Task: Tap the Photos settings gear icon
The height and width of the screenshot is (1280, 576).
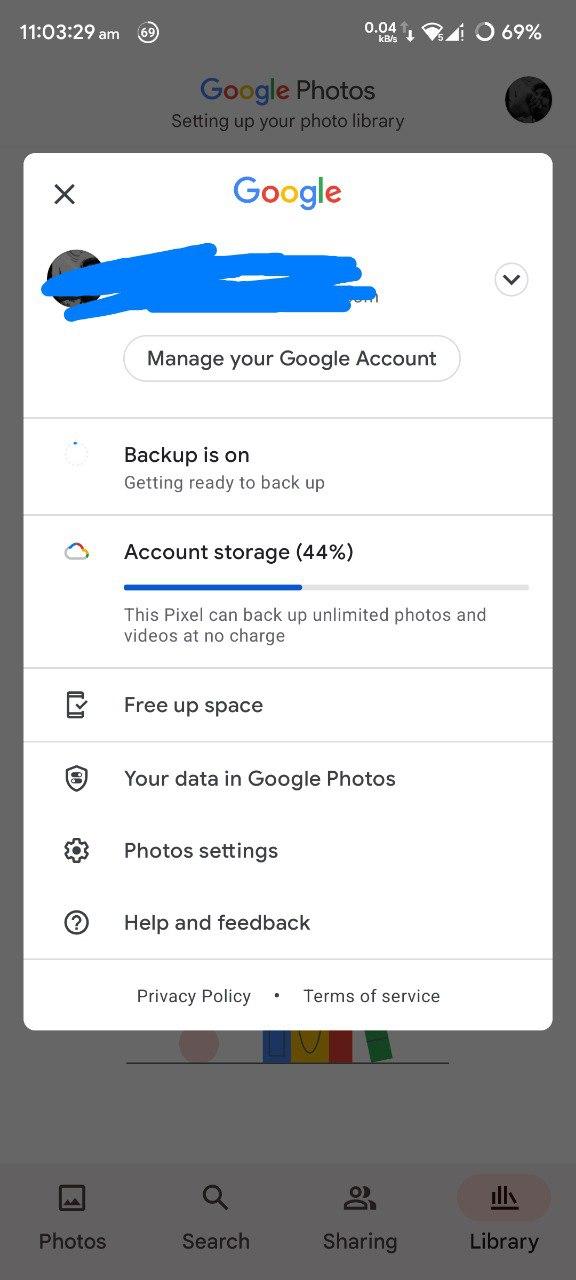Action: click(76, 851)
